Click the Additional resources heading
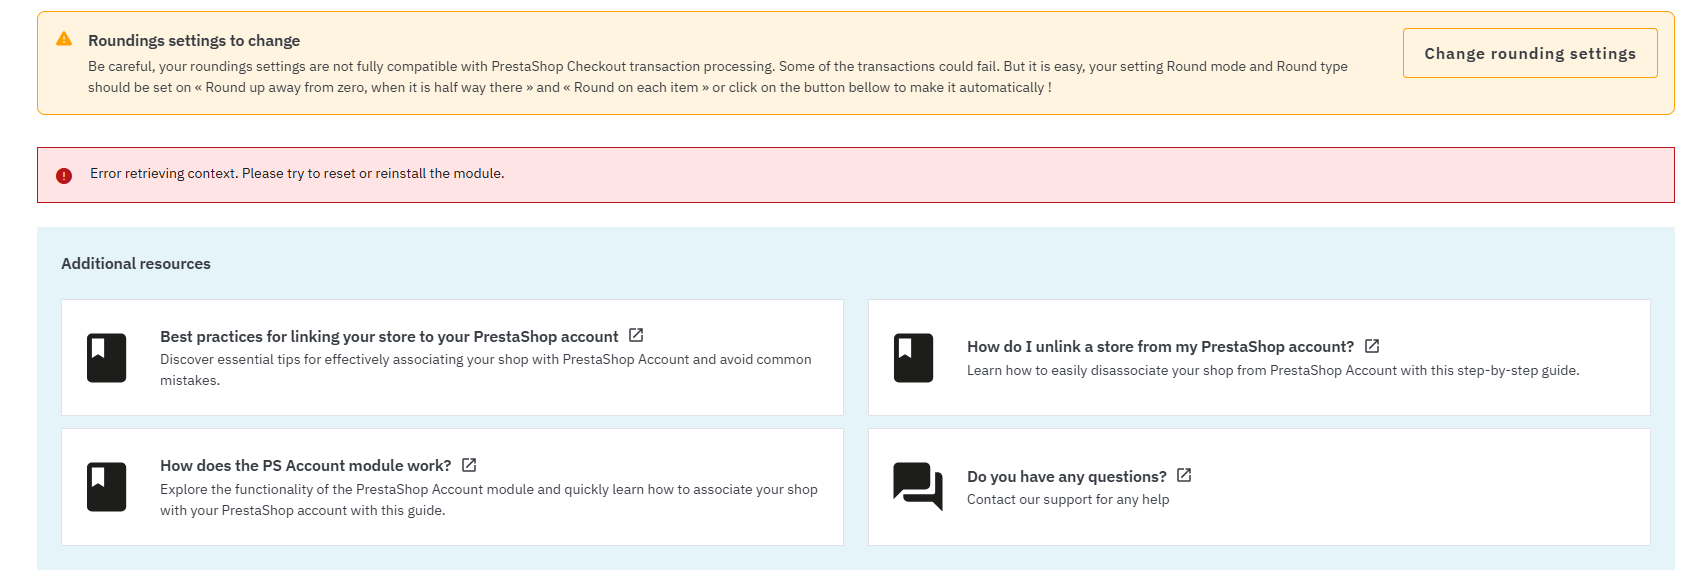The height and width of the screenshot is (574, 1703). pyautogui.click(x=136, y=264)
